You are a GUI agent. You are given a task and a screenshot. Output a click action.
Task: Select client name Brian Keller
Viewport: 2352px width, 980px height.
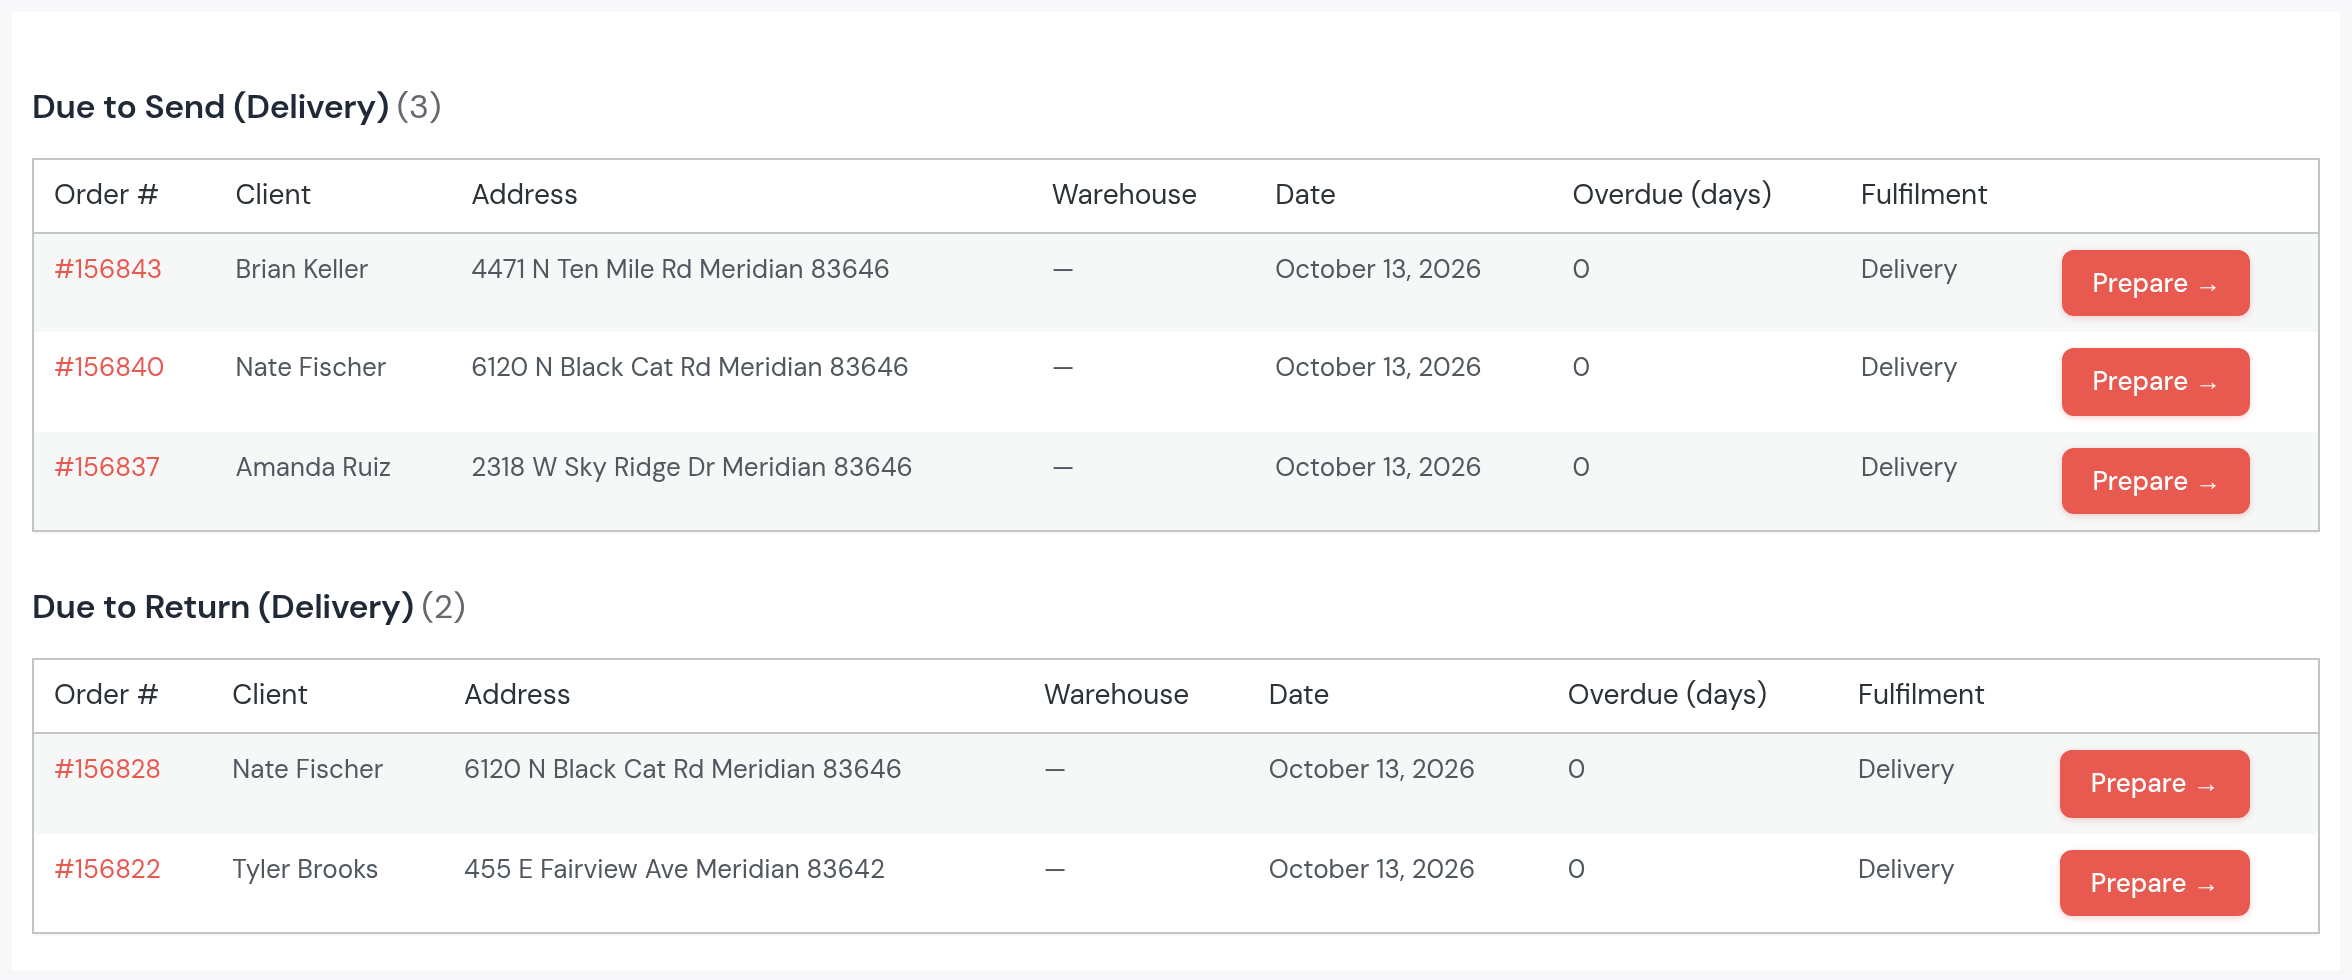pos(302,269)
